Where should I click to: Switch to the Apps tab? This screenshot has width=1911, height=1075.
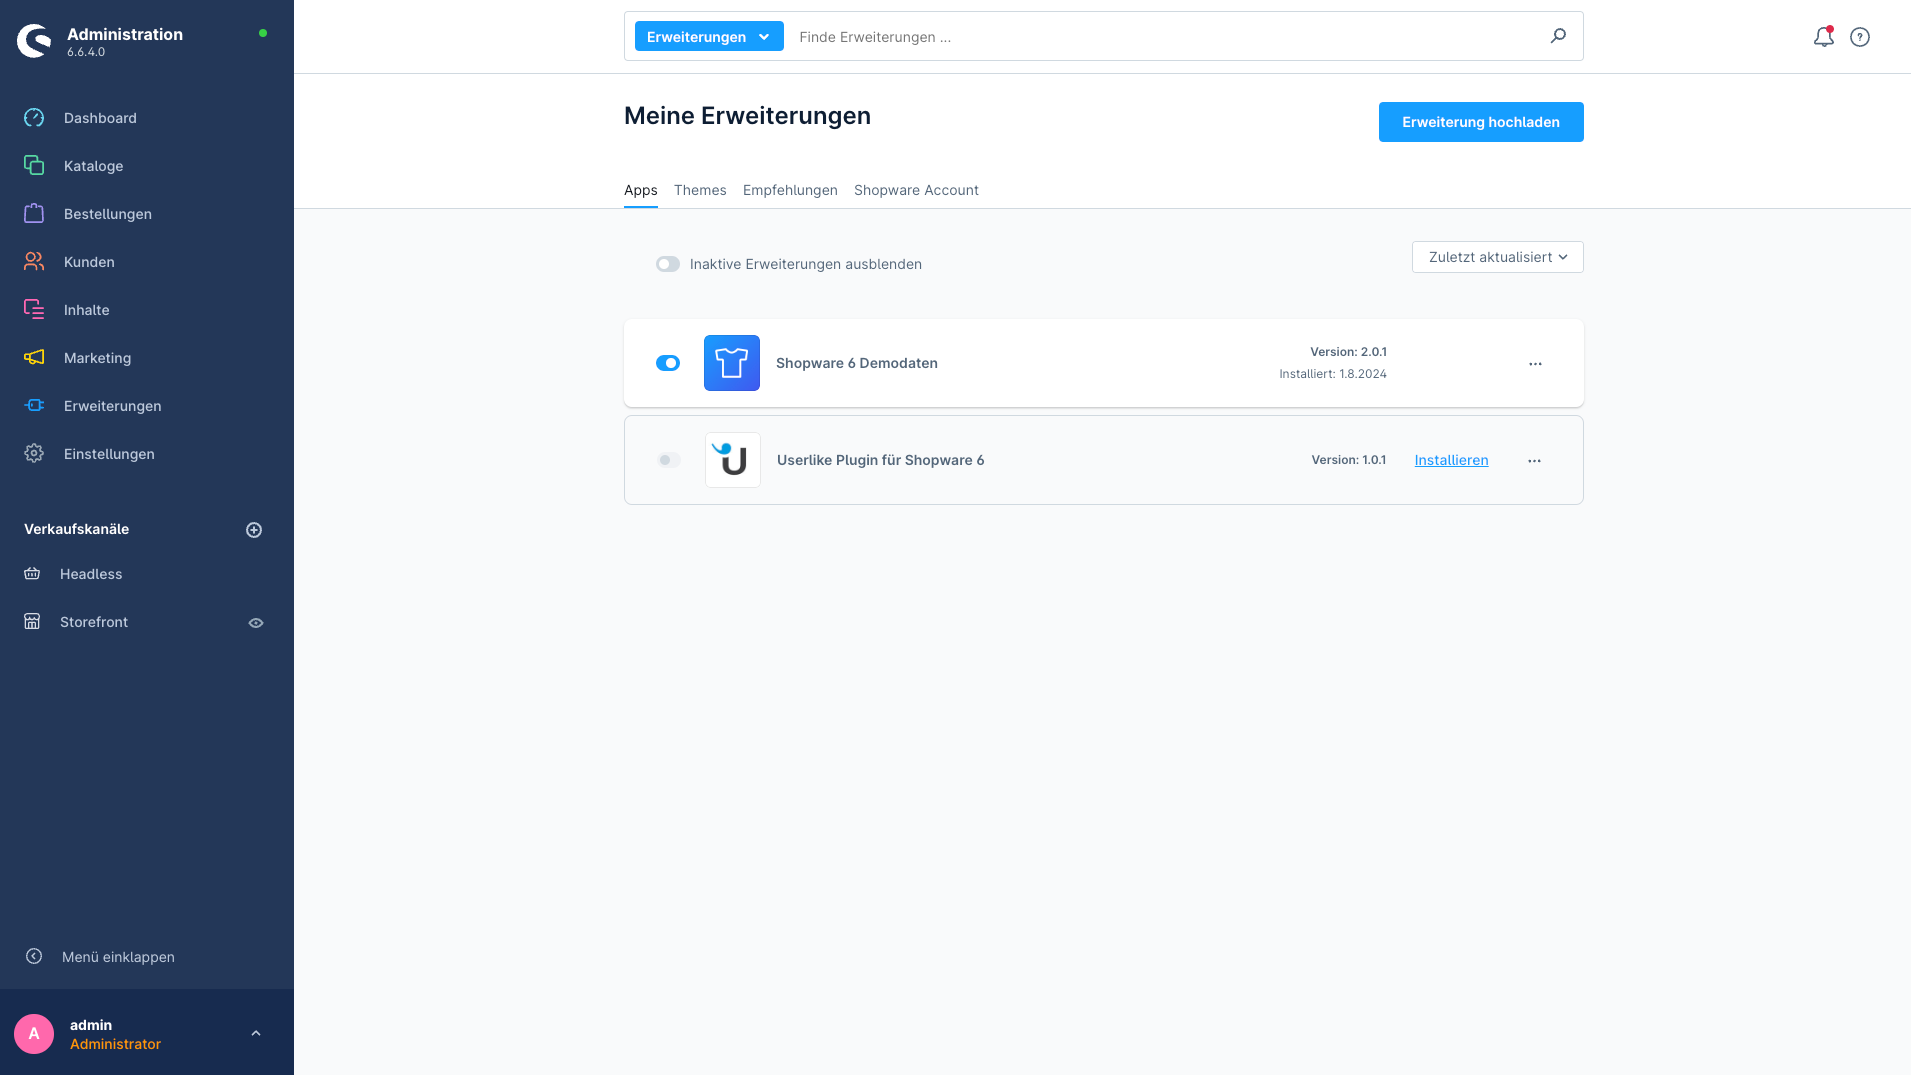641,190
